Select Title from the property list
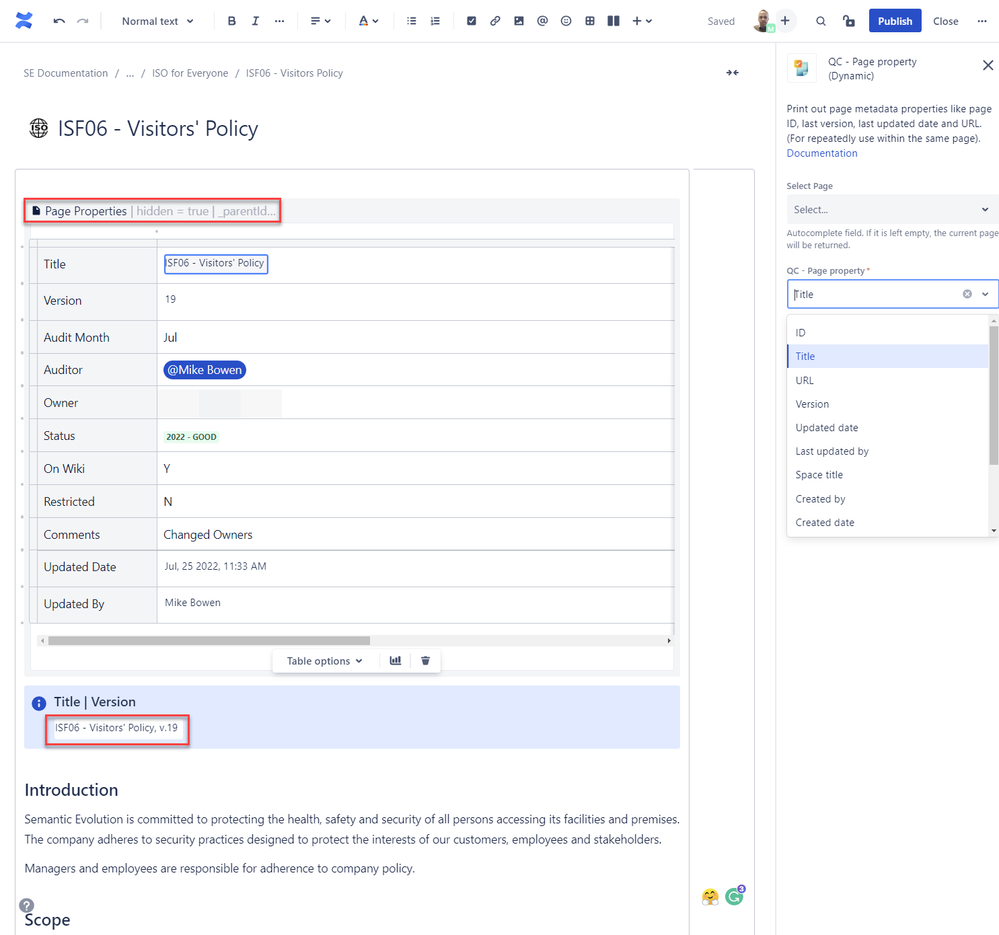Screen dimensions: 999x935 pyautogui.click(x=888, y=356)
